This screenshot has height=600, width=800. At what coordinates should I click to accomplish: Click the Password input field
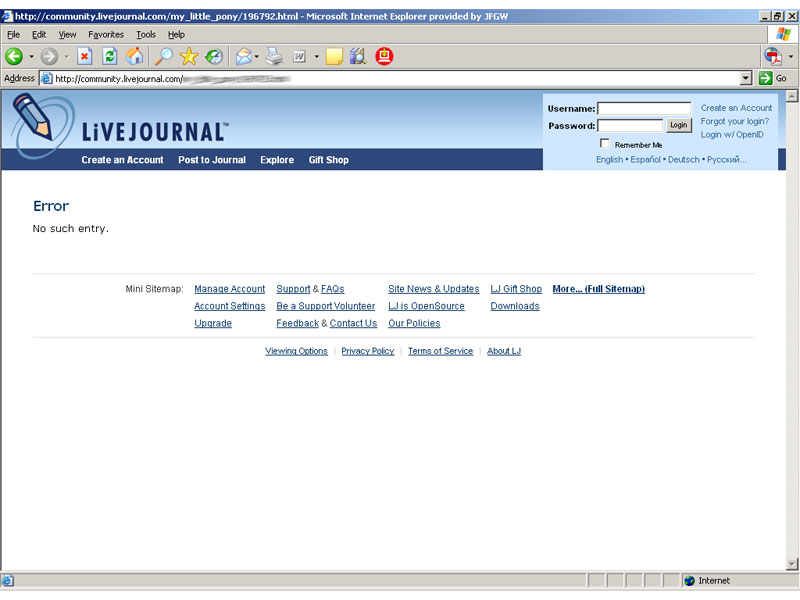pos(630,126)
